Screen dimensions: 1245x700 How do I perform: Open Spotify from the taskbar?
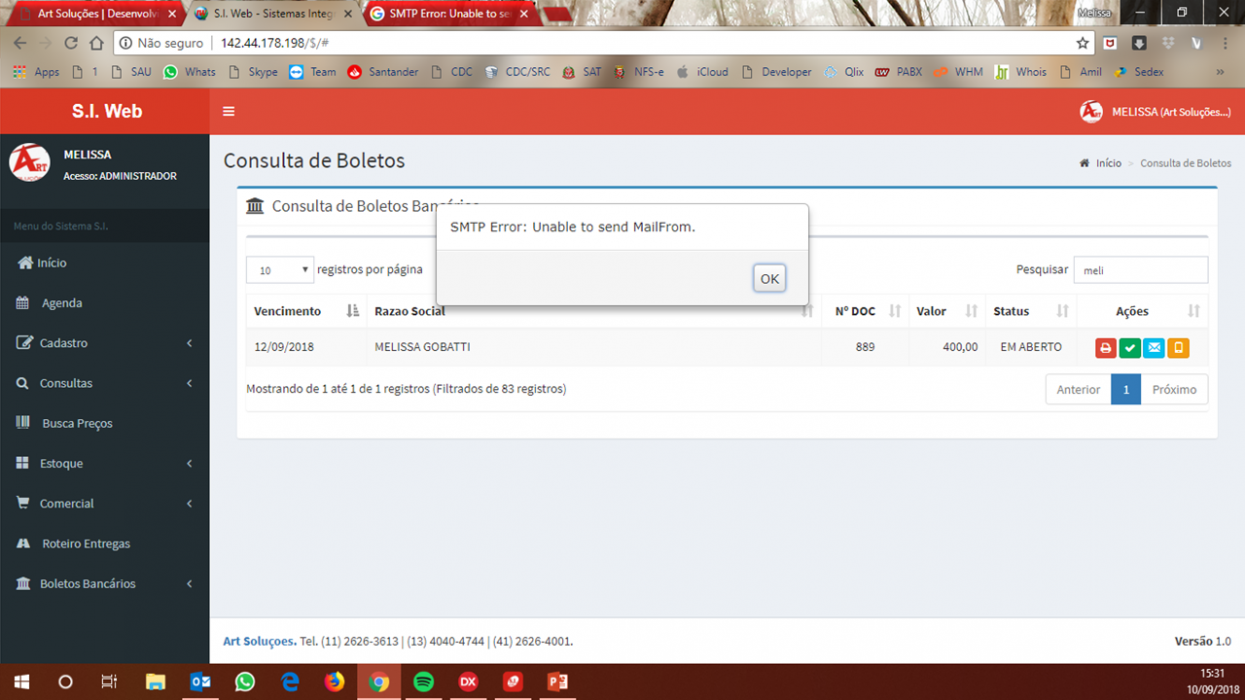[x=424, y=682]
